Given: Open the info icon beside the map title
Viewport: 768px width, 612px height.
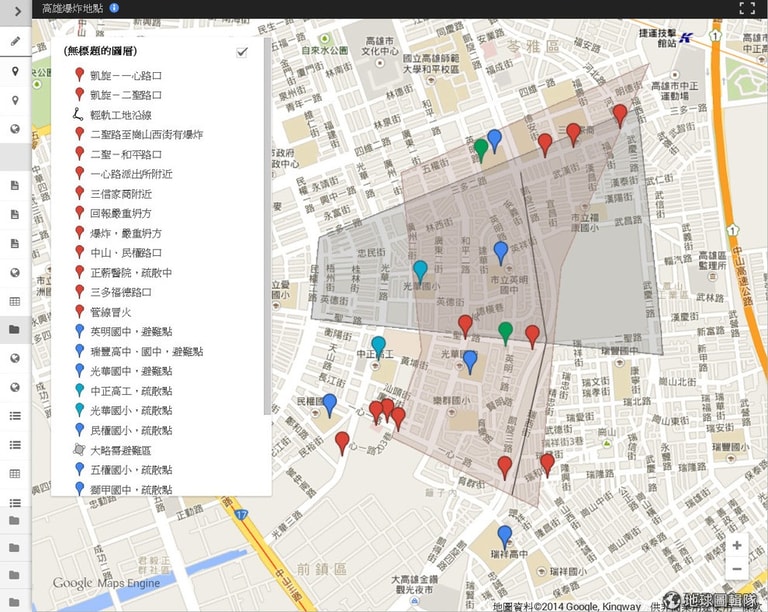Looking at the screenshot, I should click(x=114, y=8).
